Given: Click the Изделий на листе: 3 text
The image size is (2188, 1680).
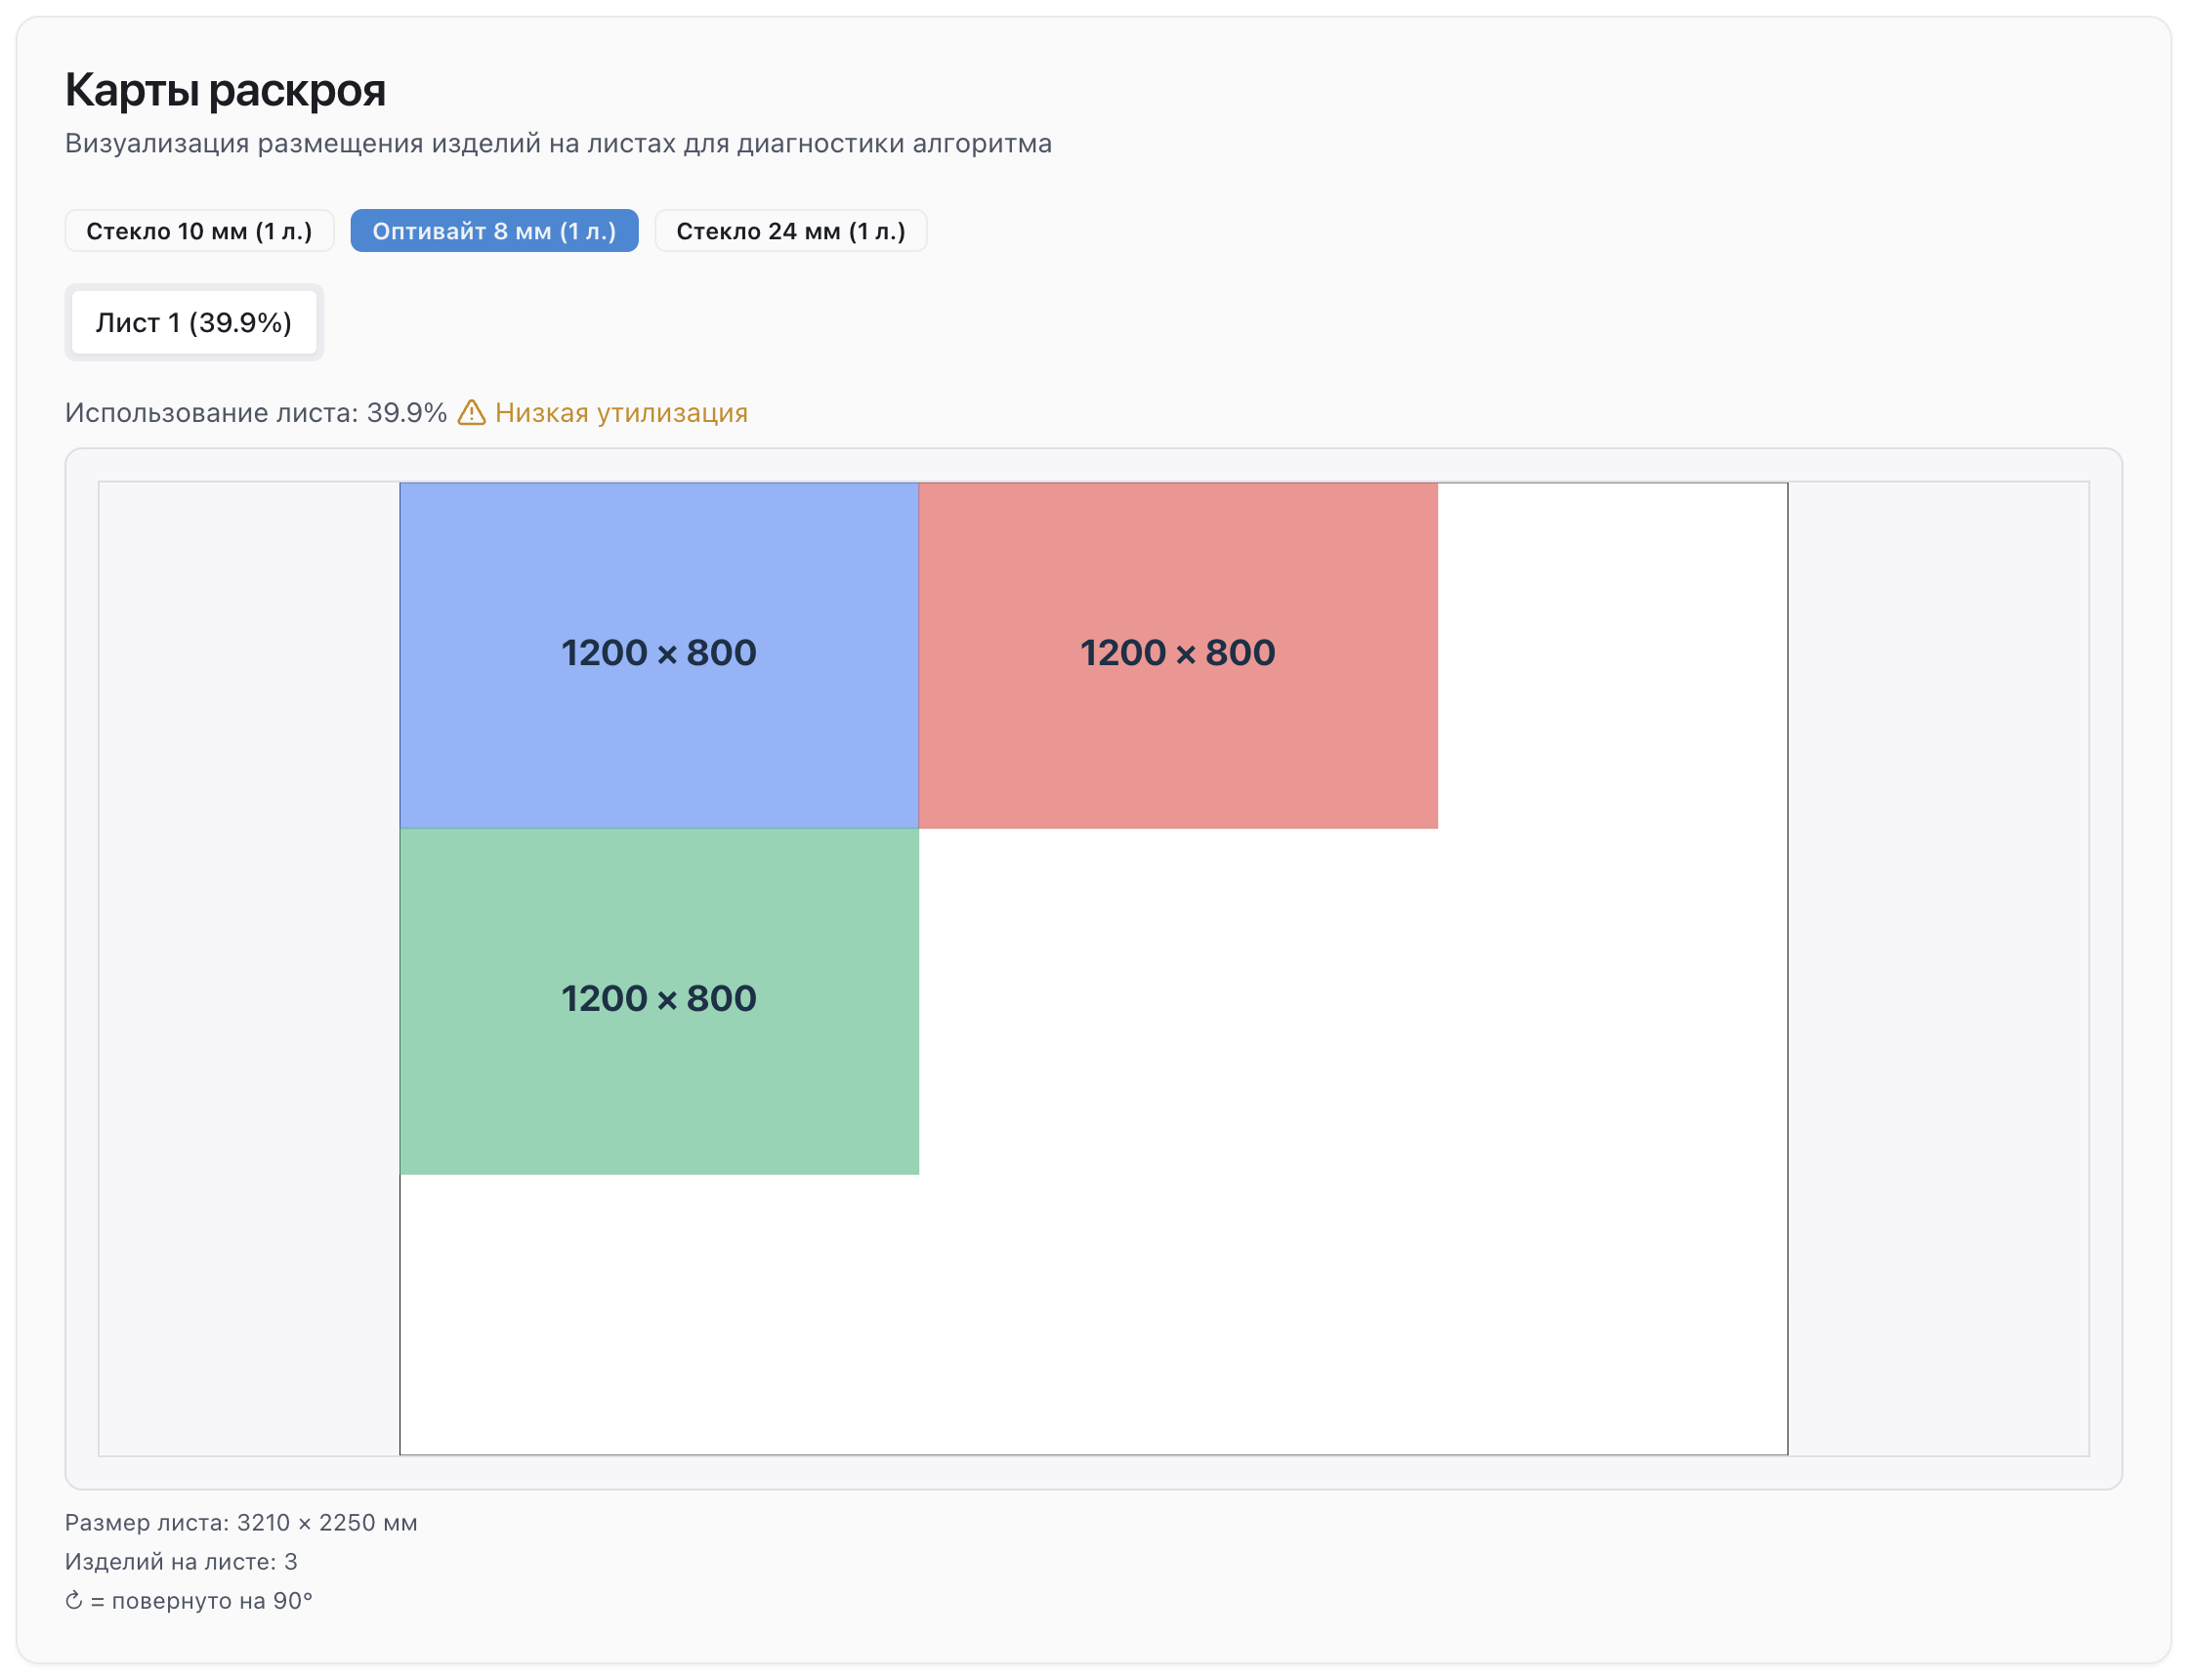Looking at the screenshot, I should pyautogui.click(x=181, y=1562).
